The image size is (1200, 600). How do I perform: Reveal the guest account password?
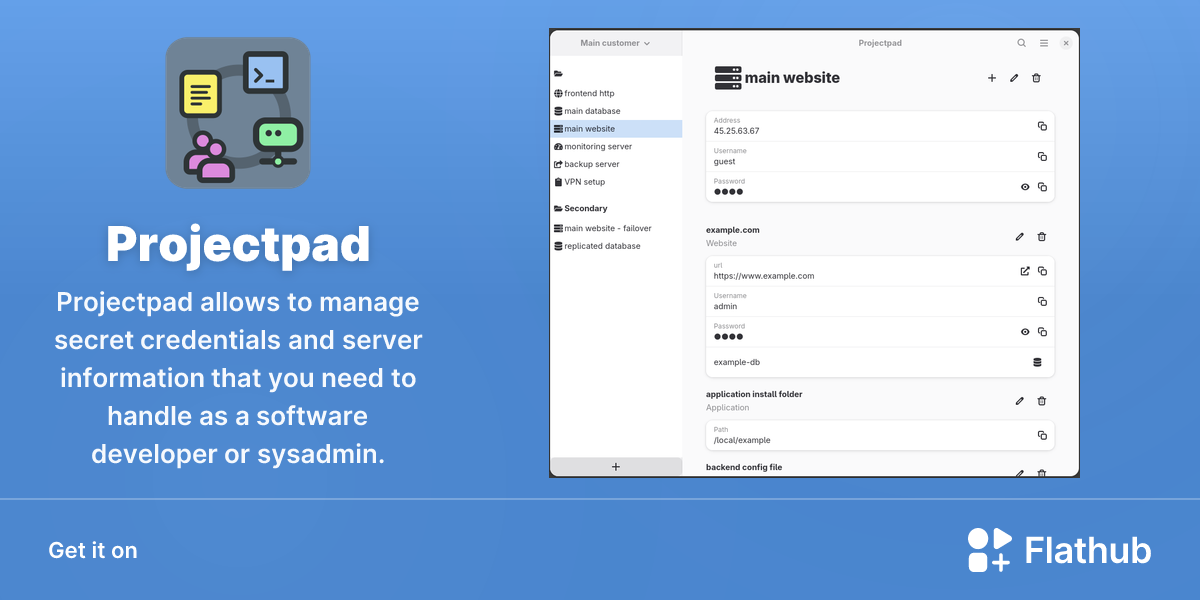pyautogui.click(x=1025, y=187)
